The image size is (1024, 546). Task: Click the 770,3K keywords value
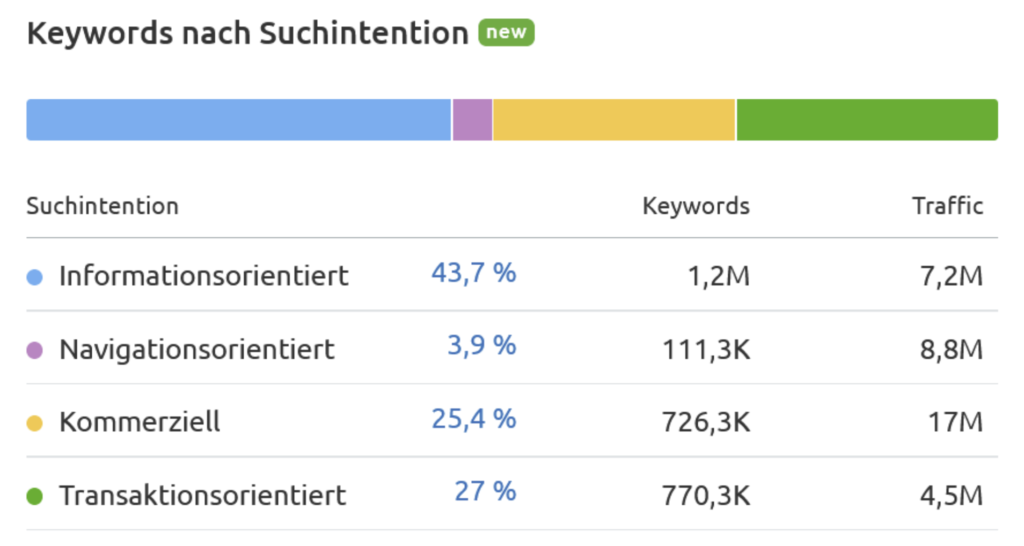(706, 496)
